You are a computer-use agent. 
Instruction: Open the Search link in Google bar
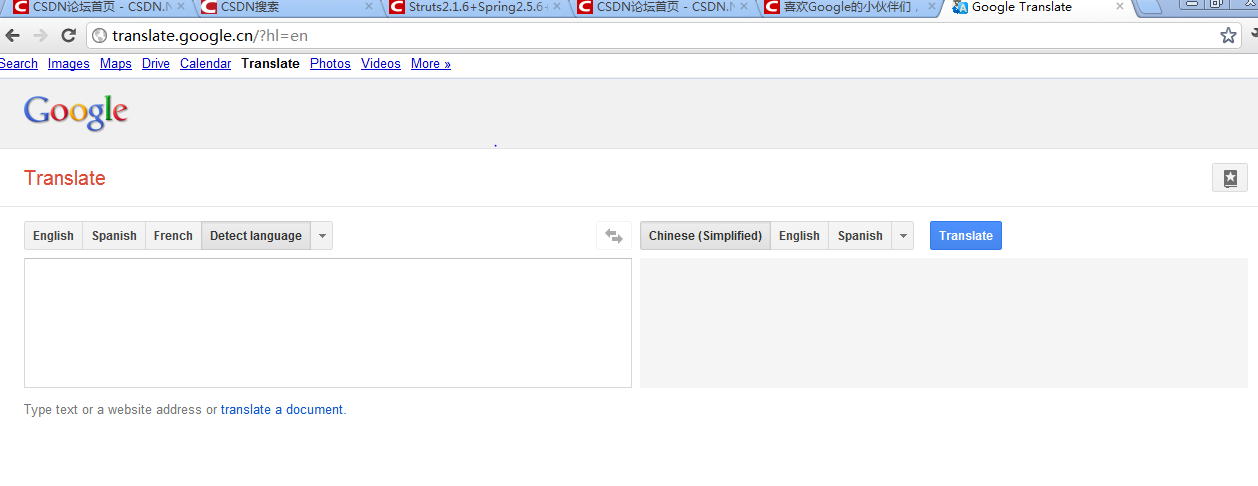point(19,64)
